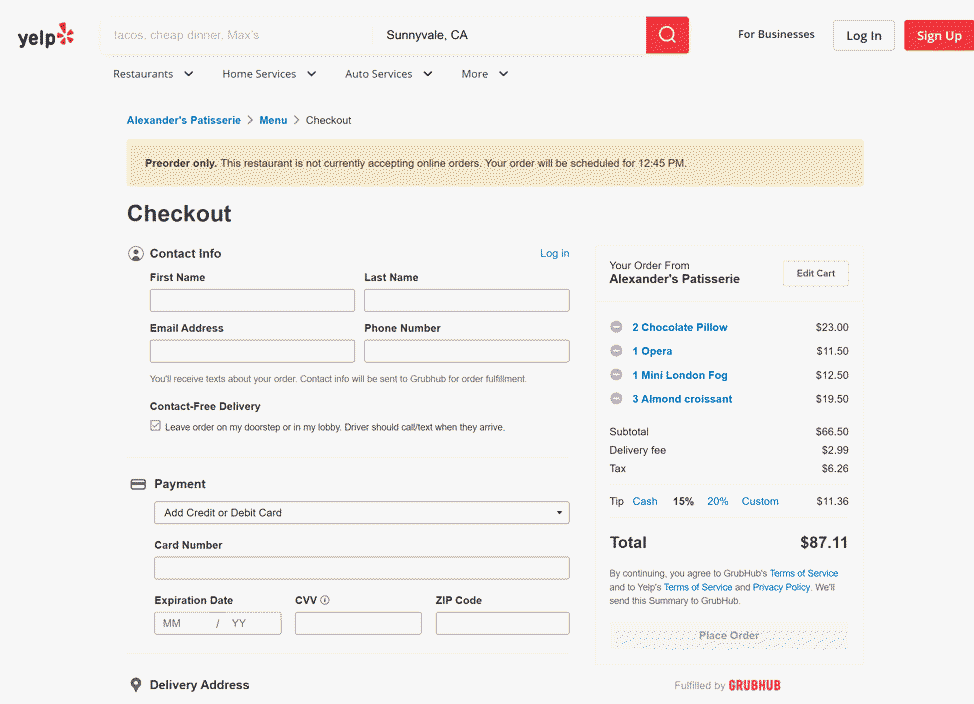Open the More menu
The width and height of the screenshot is (974, 704).
click(x=484, y=74)
